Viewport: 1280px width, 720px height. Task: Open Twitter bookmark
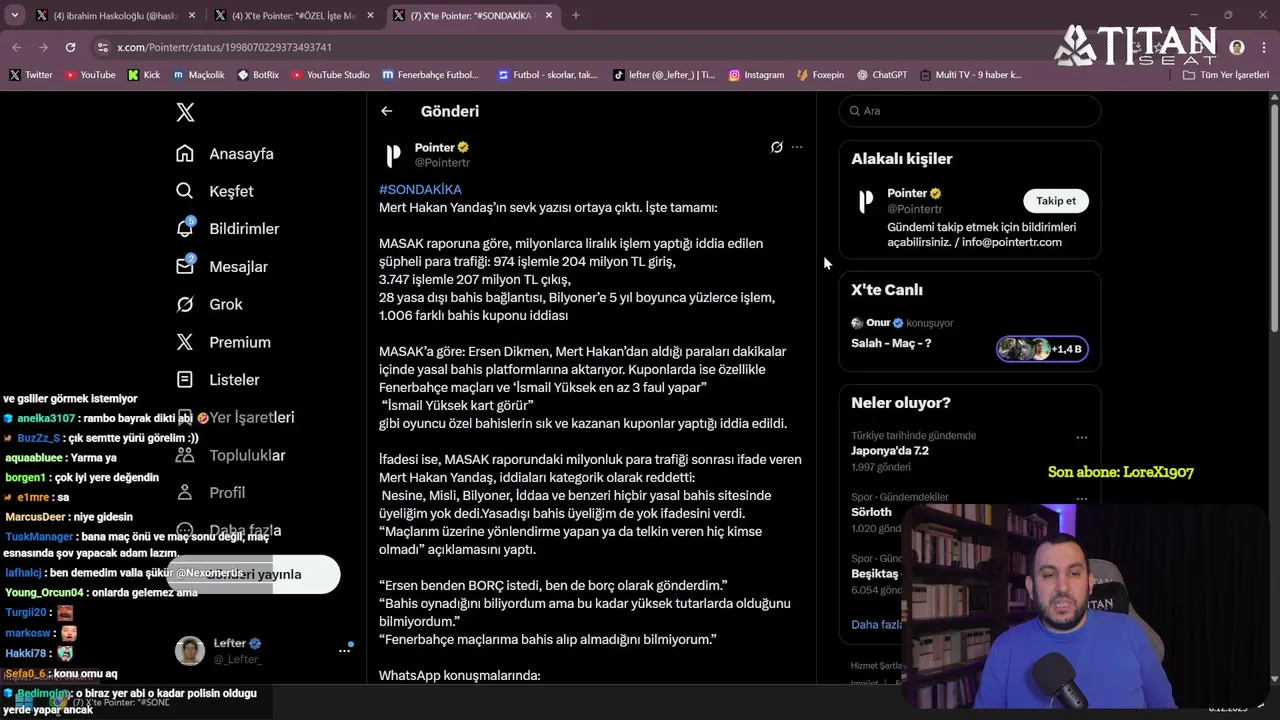(31, 75)
